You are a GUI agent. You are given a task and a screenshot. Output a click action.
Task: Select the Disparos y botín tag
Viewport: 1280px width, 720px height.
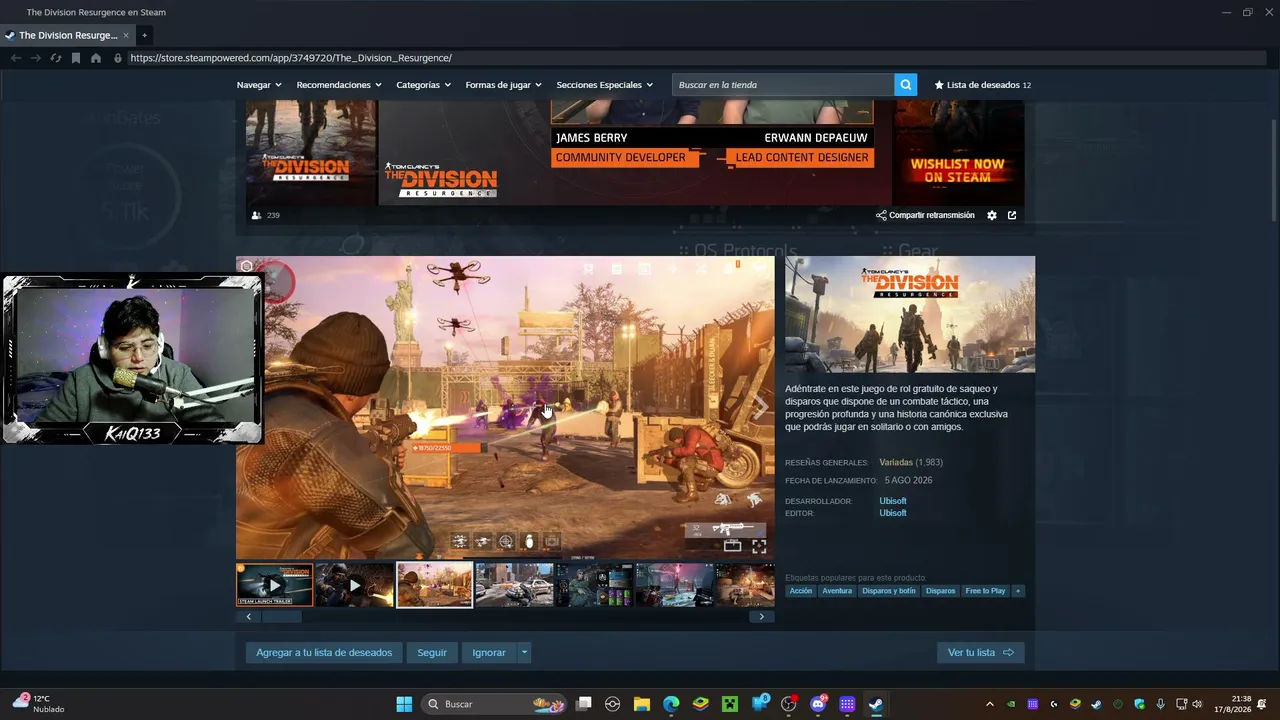[x=889, y=591]
